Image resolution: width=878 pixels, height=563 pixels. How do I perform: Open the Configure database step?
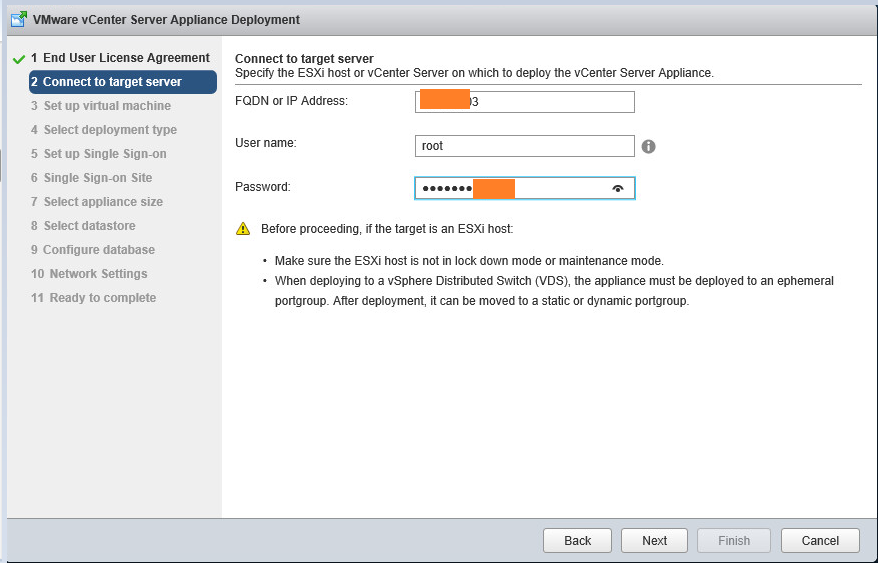[x=93, y=250]
